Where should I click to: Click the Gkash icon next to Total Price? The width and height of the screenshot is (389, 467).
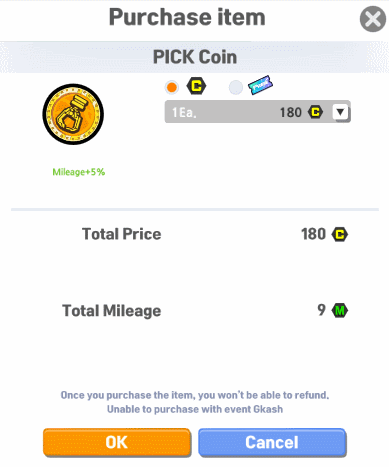340,234
